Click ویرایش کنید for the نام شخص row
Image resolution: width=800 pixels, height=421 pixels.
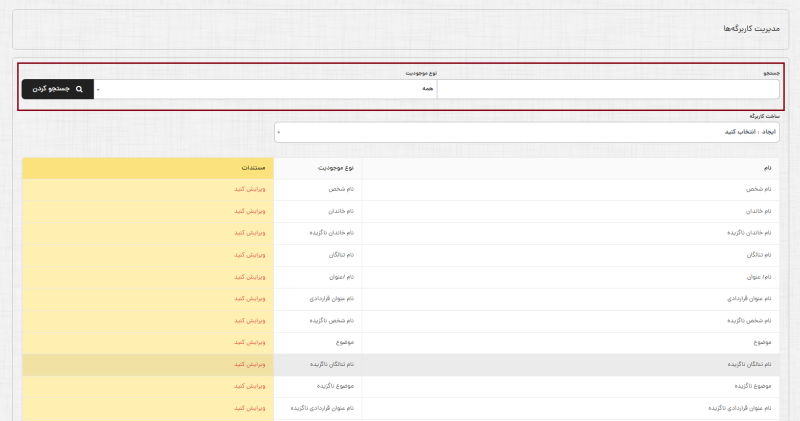pyautogui.click(x=251, y=189)
